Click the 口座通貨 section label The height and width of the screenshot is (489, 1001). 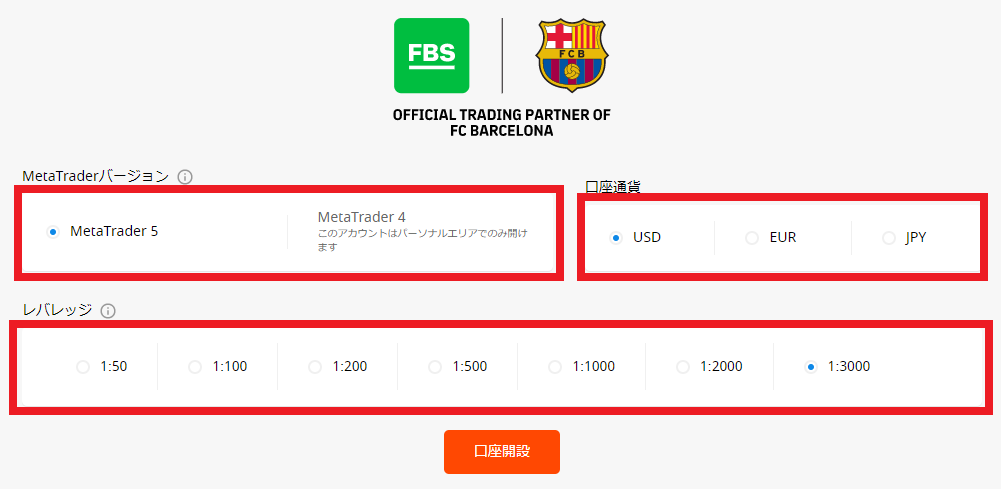point(613,186)
